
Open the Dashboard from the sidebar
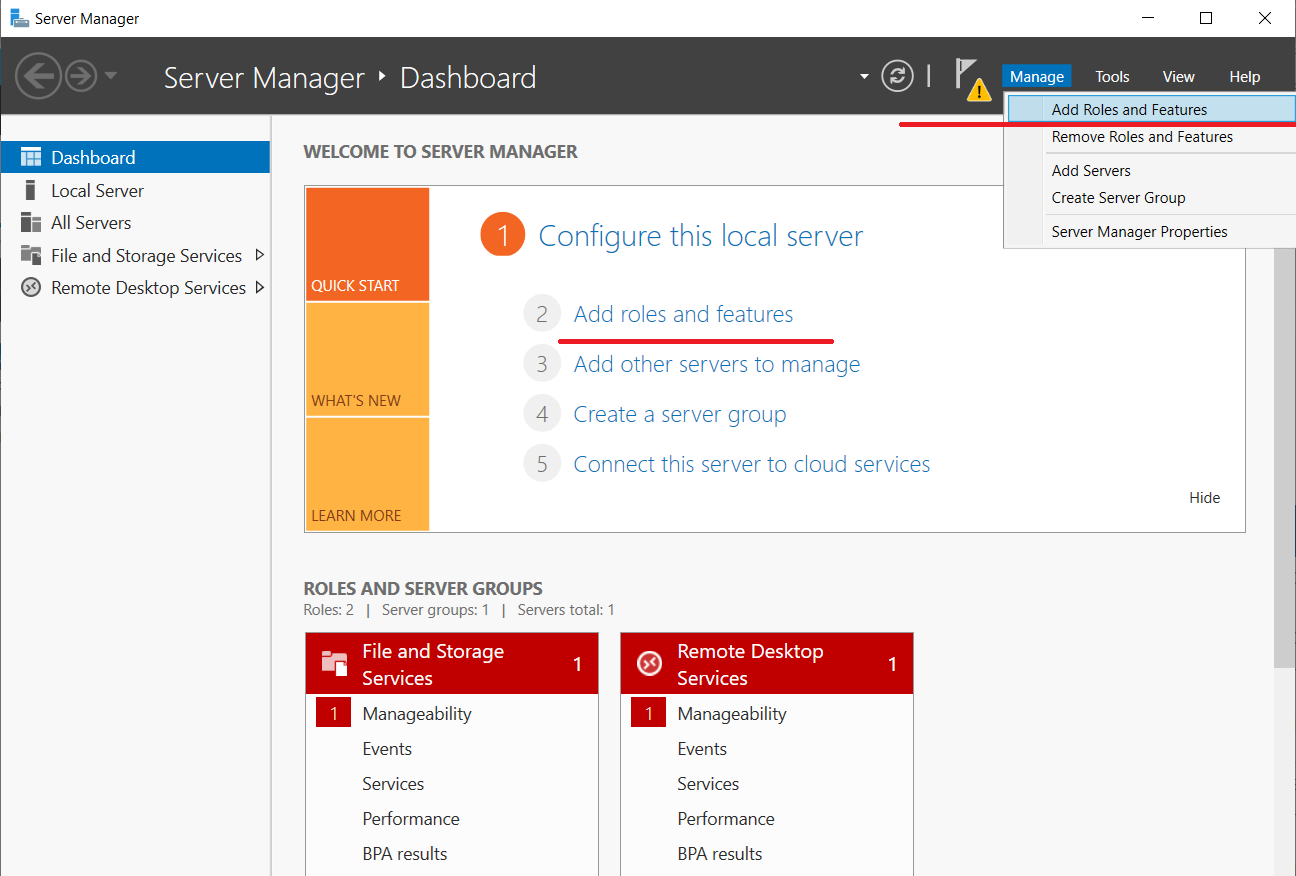pos(92,157)
